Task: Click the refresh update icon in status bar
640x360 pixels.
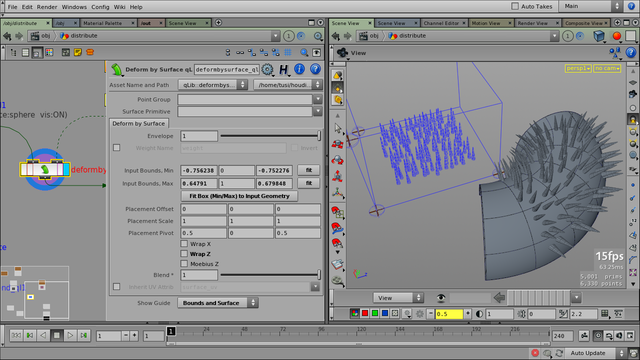Action: pos(559,353)
